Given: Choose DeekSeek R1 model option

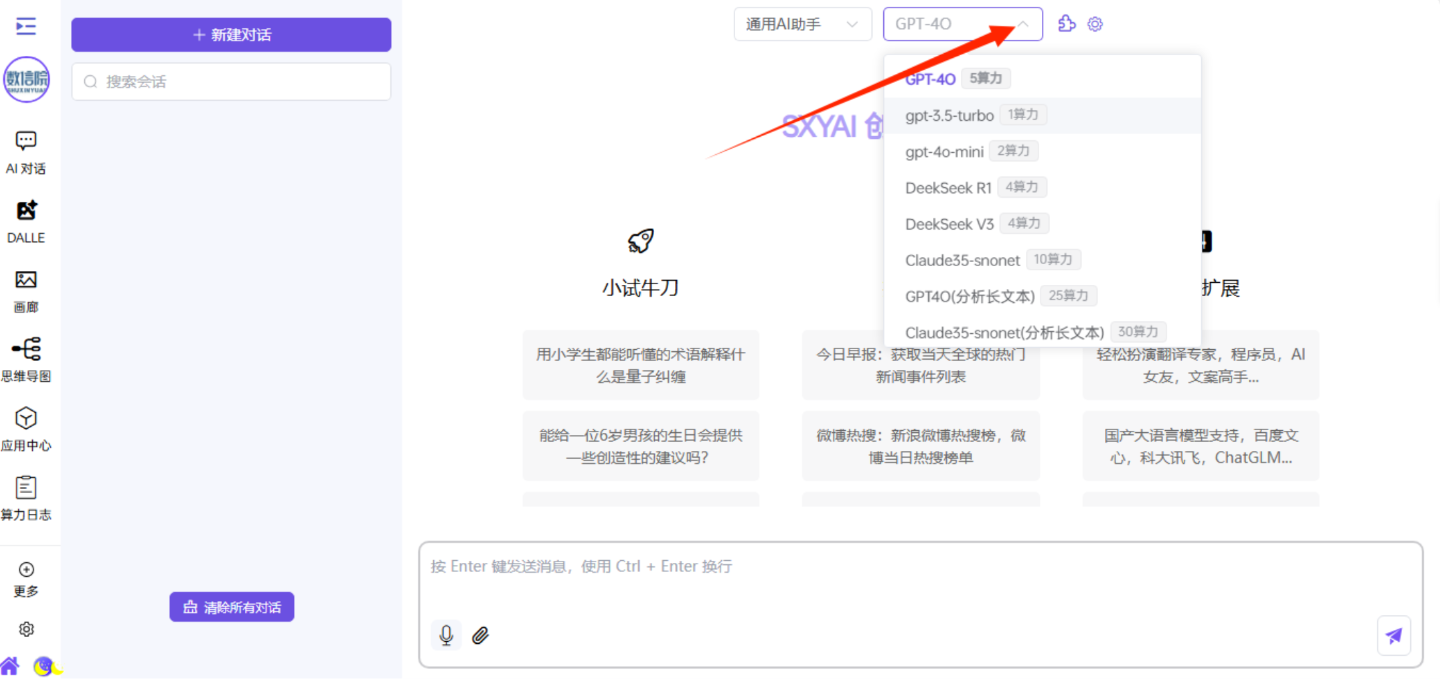Looking at the screenshot, I should 948,188.
